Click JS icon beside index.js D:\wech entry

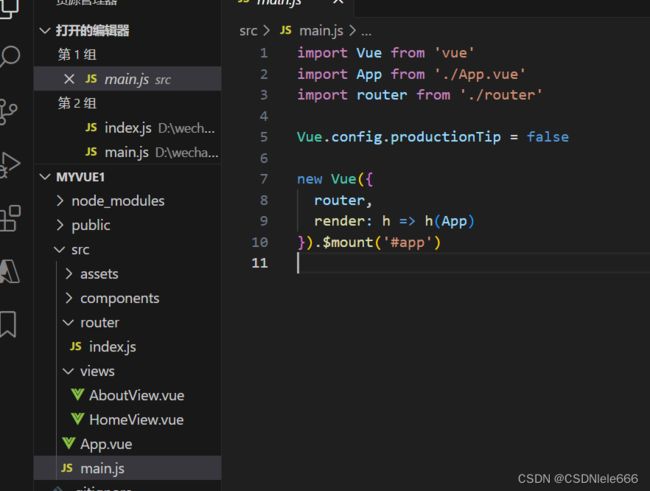coord(91,127)
